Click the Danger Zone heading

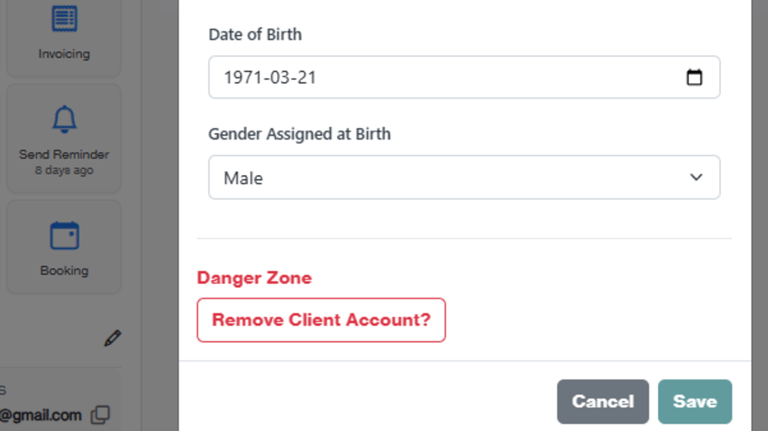[x=254, y=278]
